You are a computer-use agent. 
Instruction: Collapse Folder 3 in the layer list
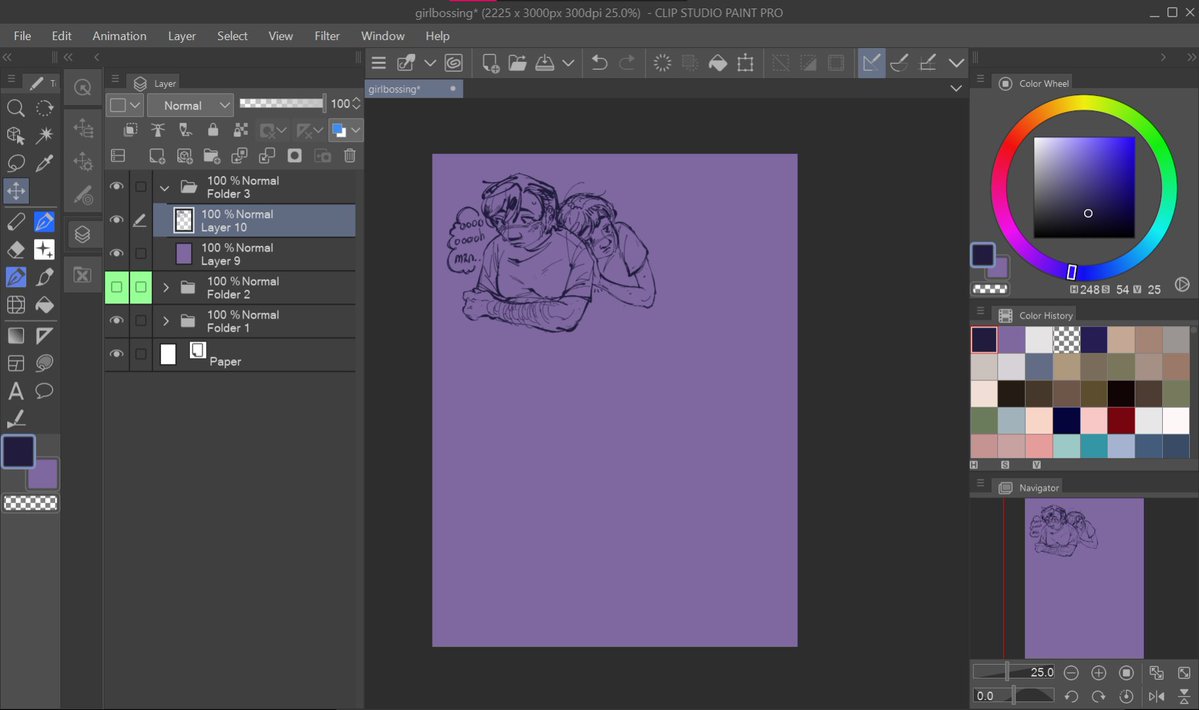pos(164,187)
